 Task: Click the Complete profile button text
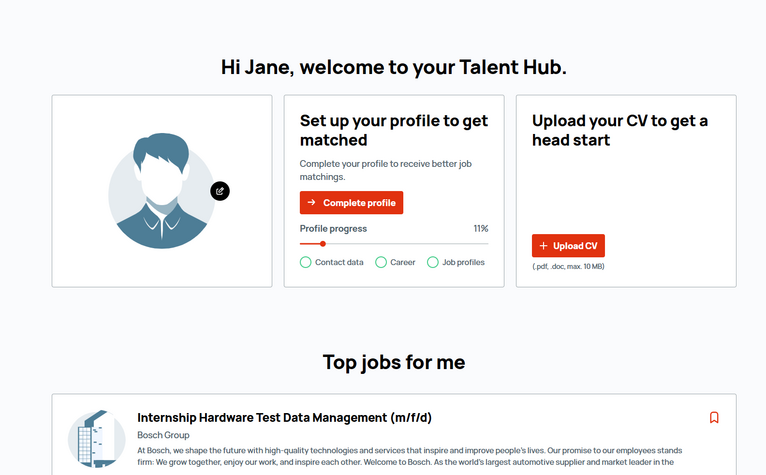[x=359, y=203]
